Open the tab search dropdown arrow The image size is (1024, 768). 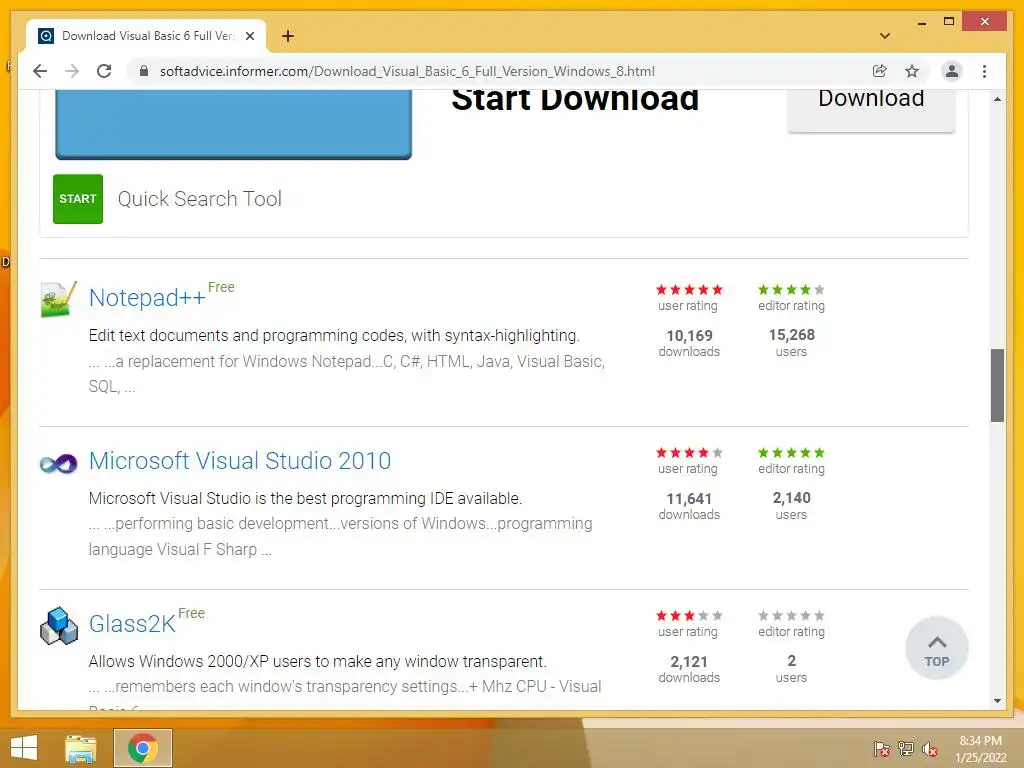point(885,36)
